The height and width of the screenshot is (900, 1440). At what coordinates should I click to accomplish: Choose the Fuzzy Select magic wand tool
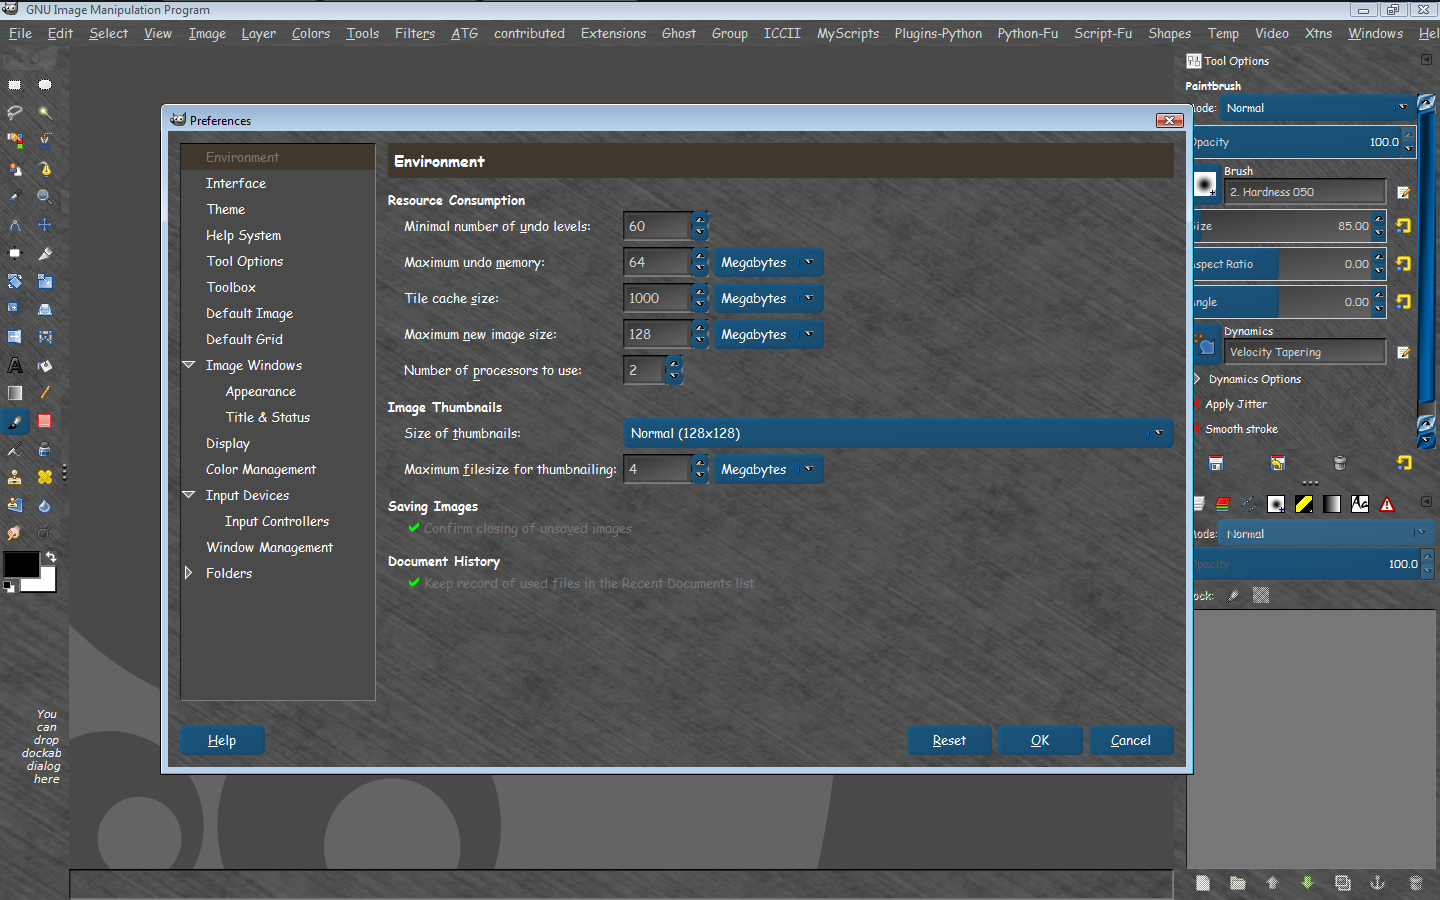[45, 112]
